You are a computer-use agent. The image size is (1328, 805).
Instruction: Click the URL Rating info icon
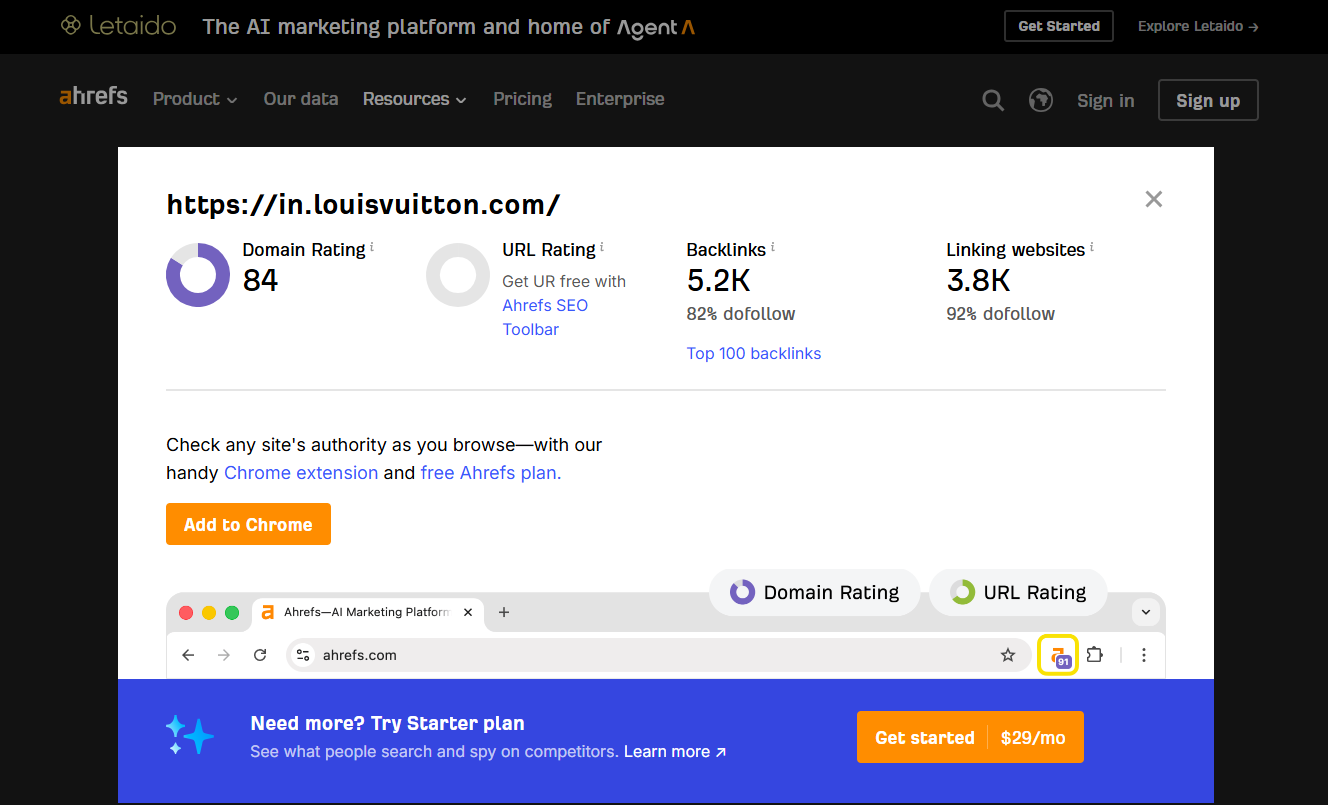pos(602,246)
